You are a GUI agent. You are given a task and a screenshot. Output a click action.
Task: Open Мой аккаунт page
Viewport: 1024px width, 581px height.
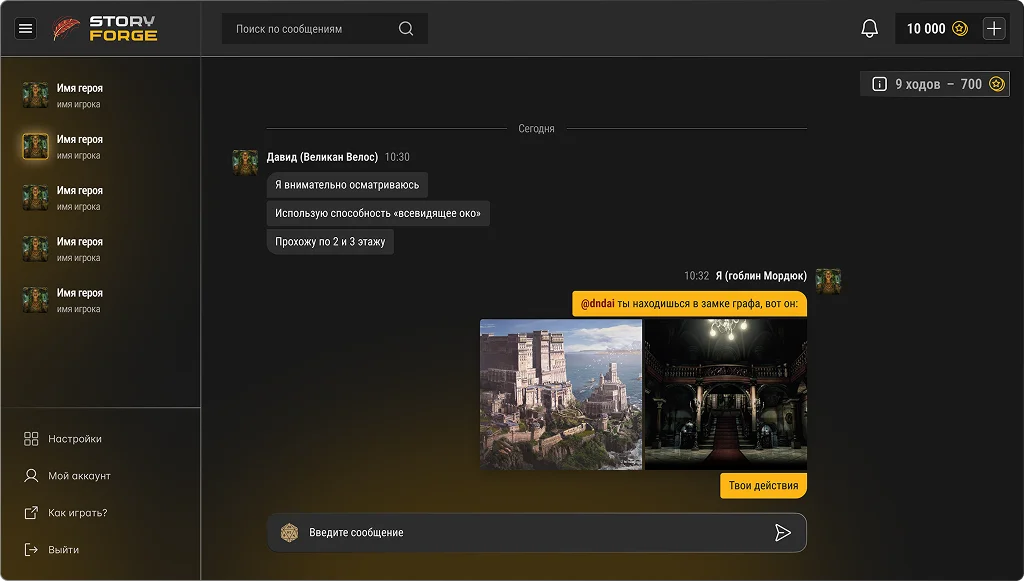79,476
